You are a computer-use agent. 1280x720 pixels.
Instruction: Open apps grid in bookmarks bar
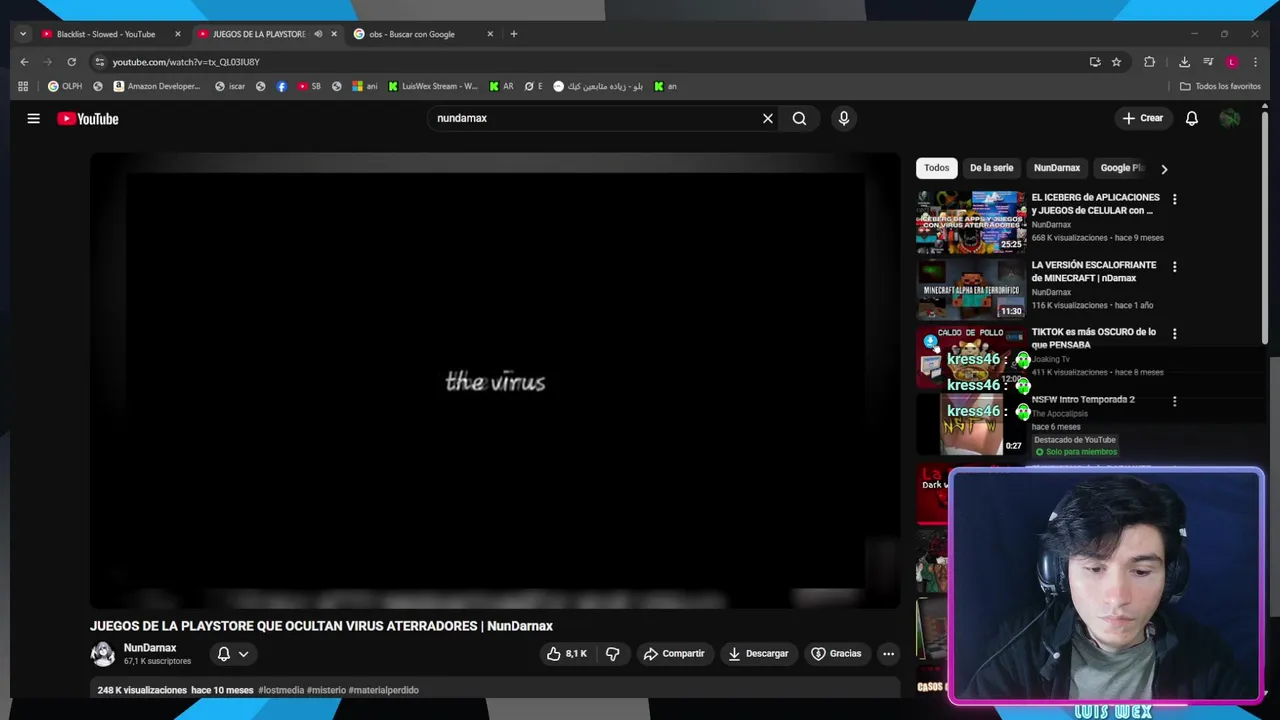click(23, 86)
